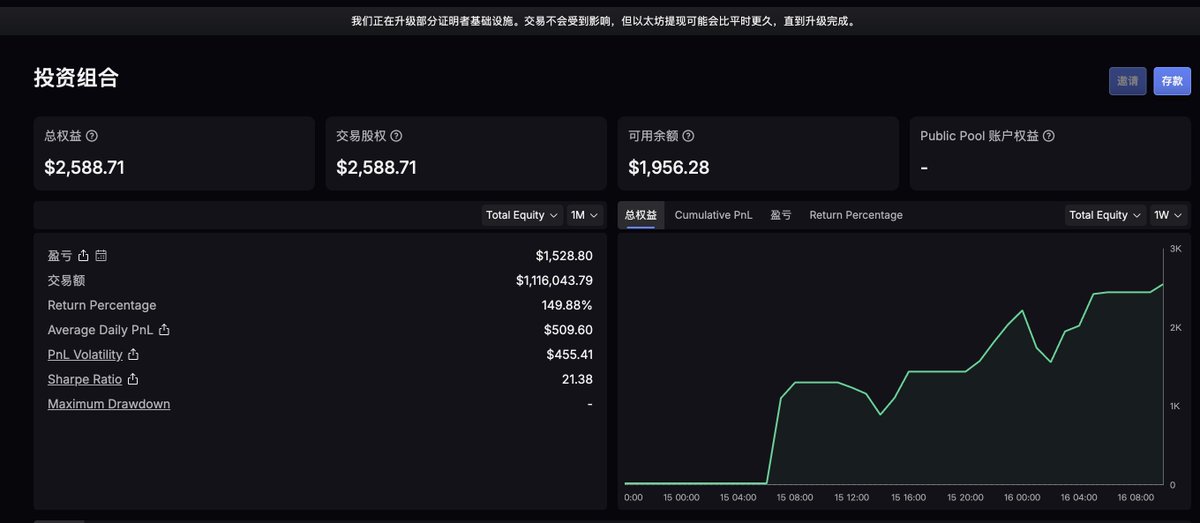Share the 盈亏 value via share icon
Image resolution: width=1200 pixels, height=523 pixels.
84,256
